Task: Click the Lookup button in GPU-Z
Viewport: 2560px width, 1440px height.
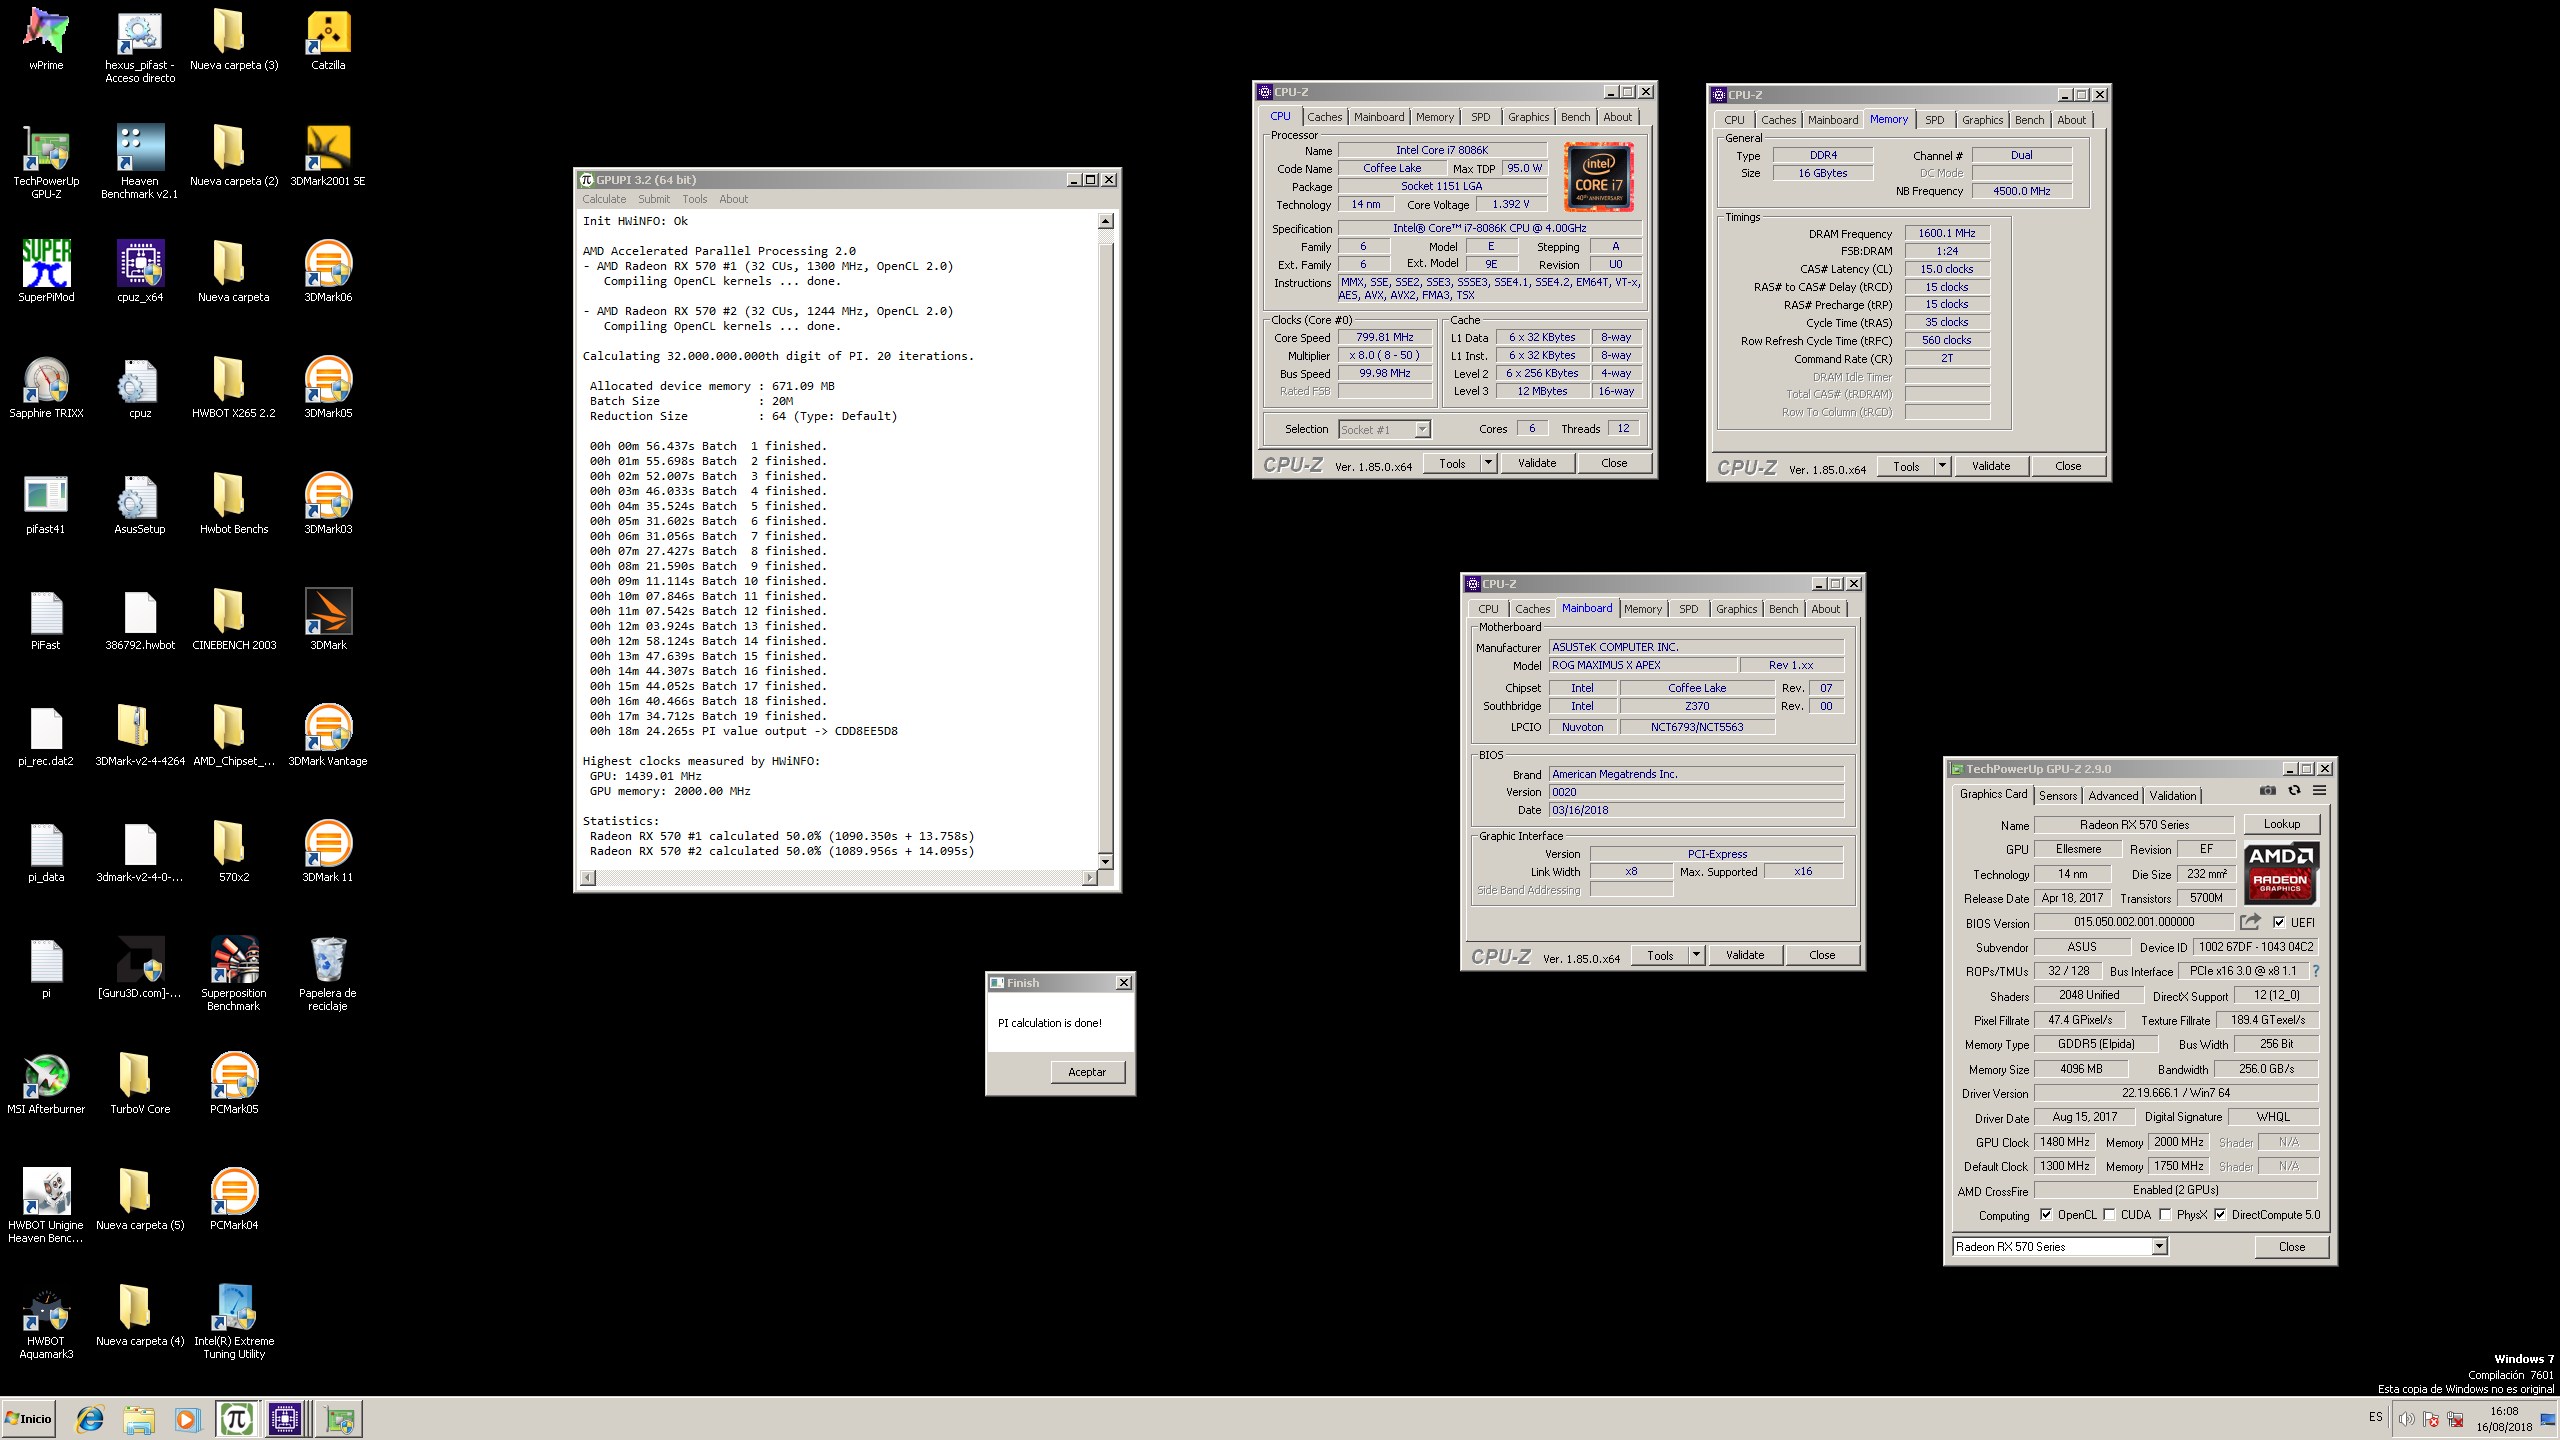Action: [2281, 824]
